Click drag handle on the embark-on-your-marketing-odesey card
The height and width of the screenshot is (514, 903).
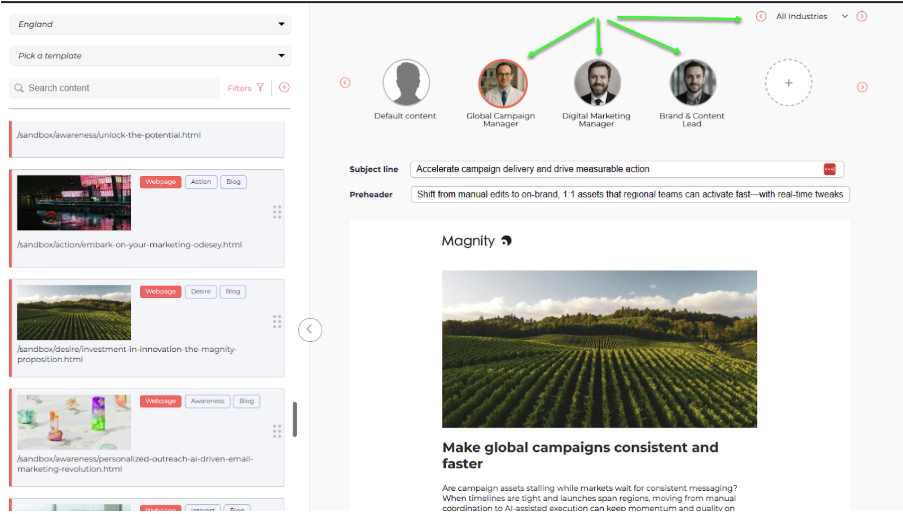click(x=277, y=212)
